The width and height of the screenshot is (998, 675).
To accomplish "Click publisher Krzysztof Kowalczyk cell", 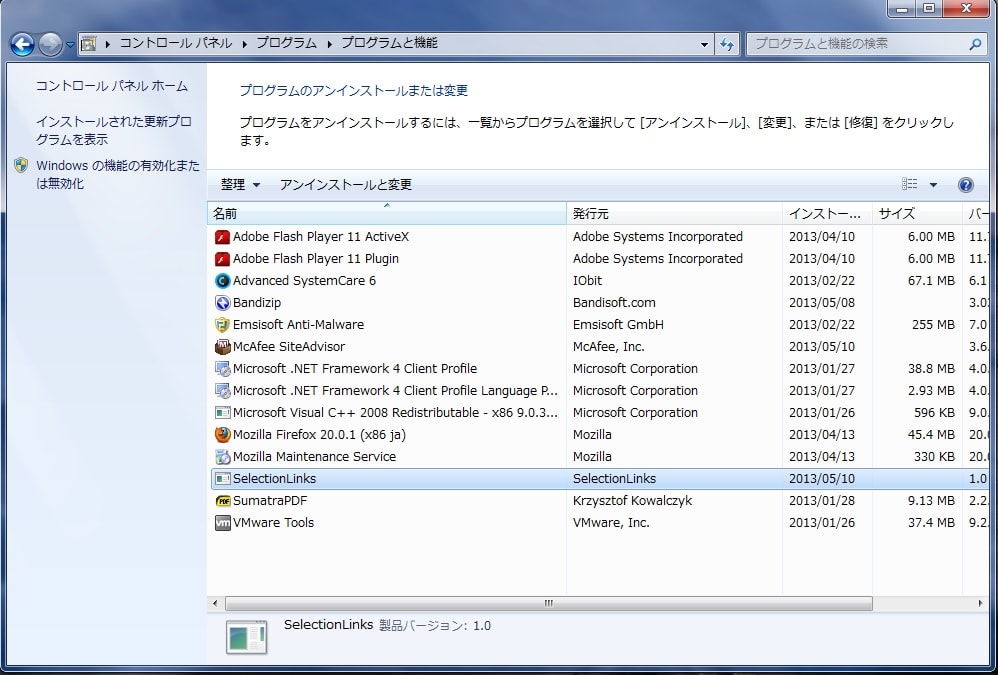I will point(632,501).
